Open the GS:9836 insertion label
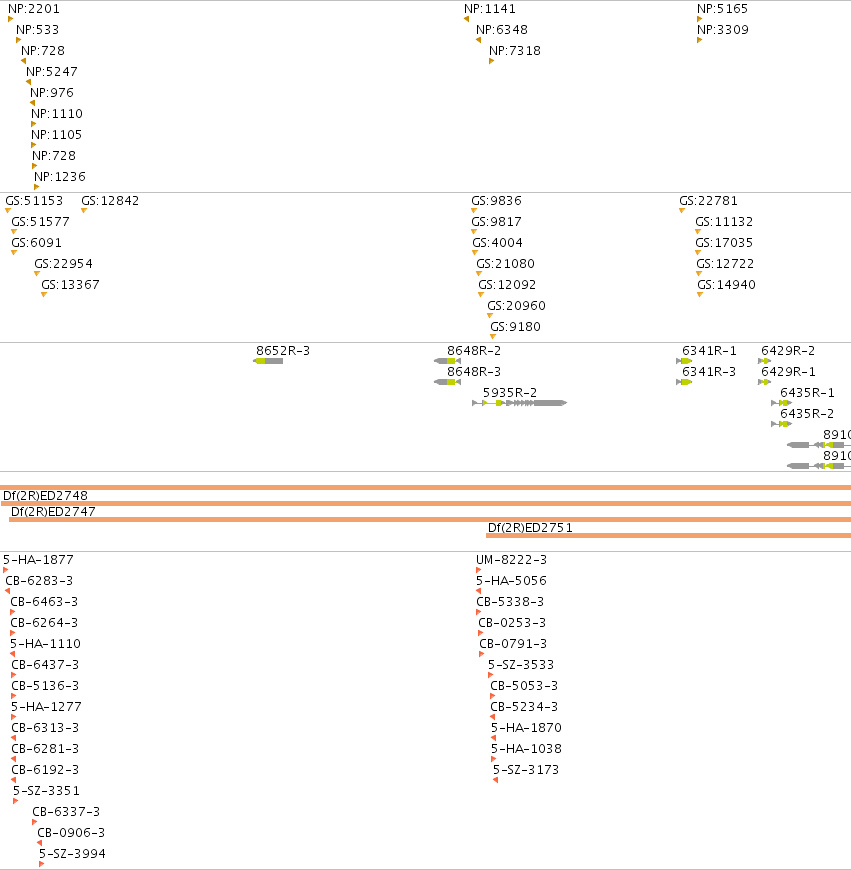851x870 pixels. point(497,201)
